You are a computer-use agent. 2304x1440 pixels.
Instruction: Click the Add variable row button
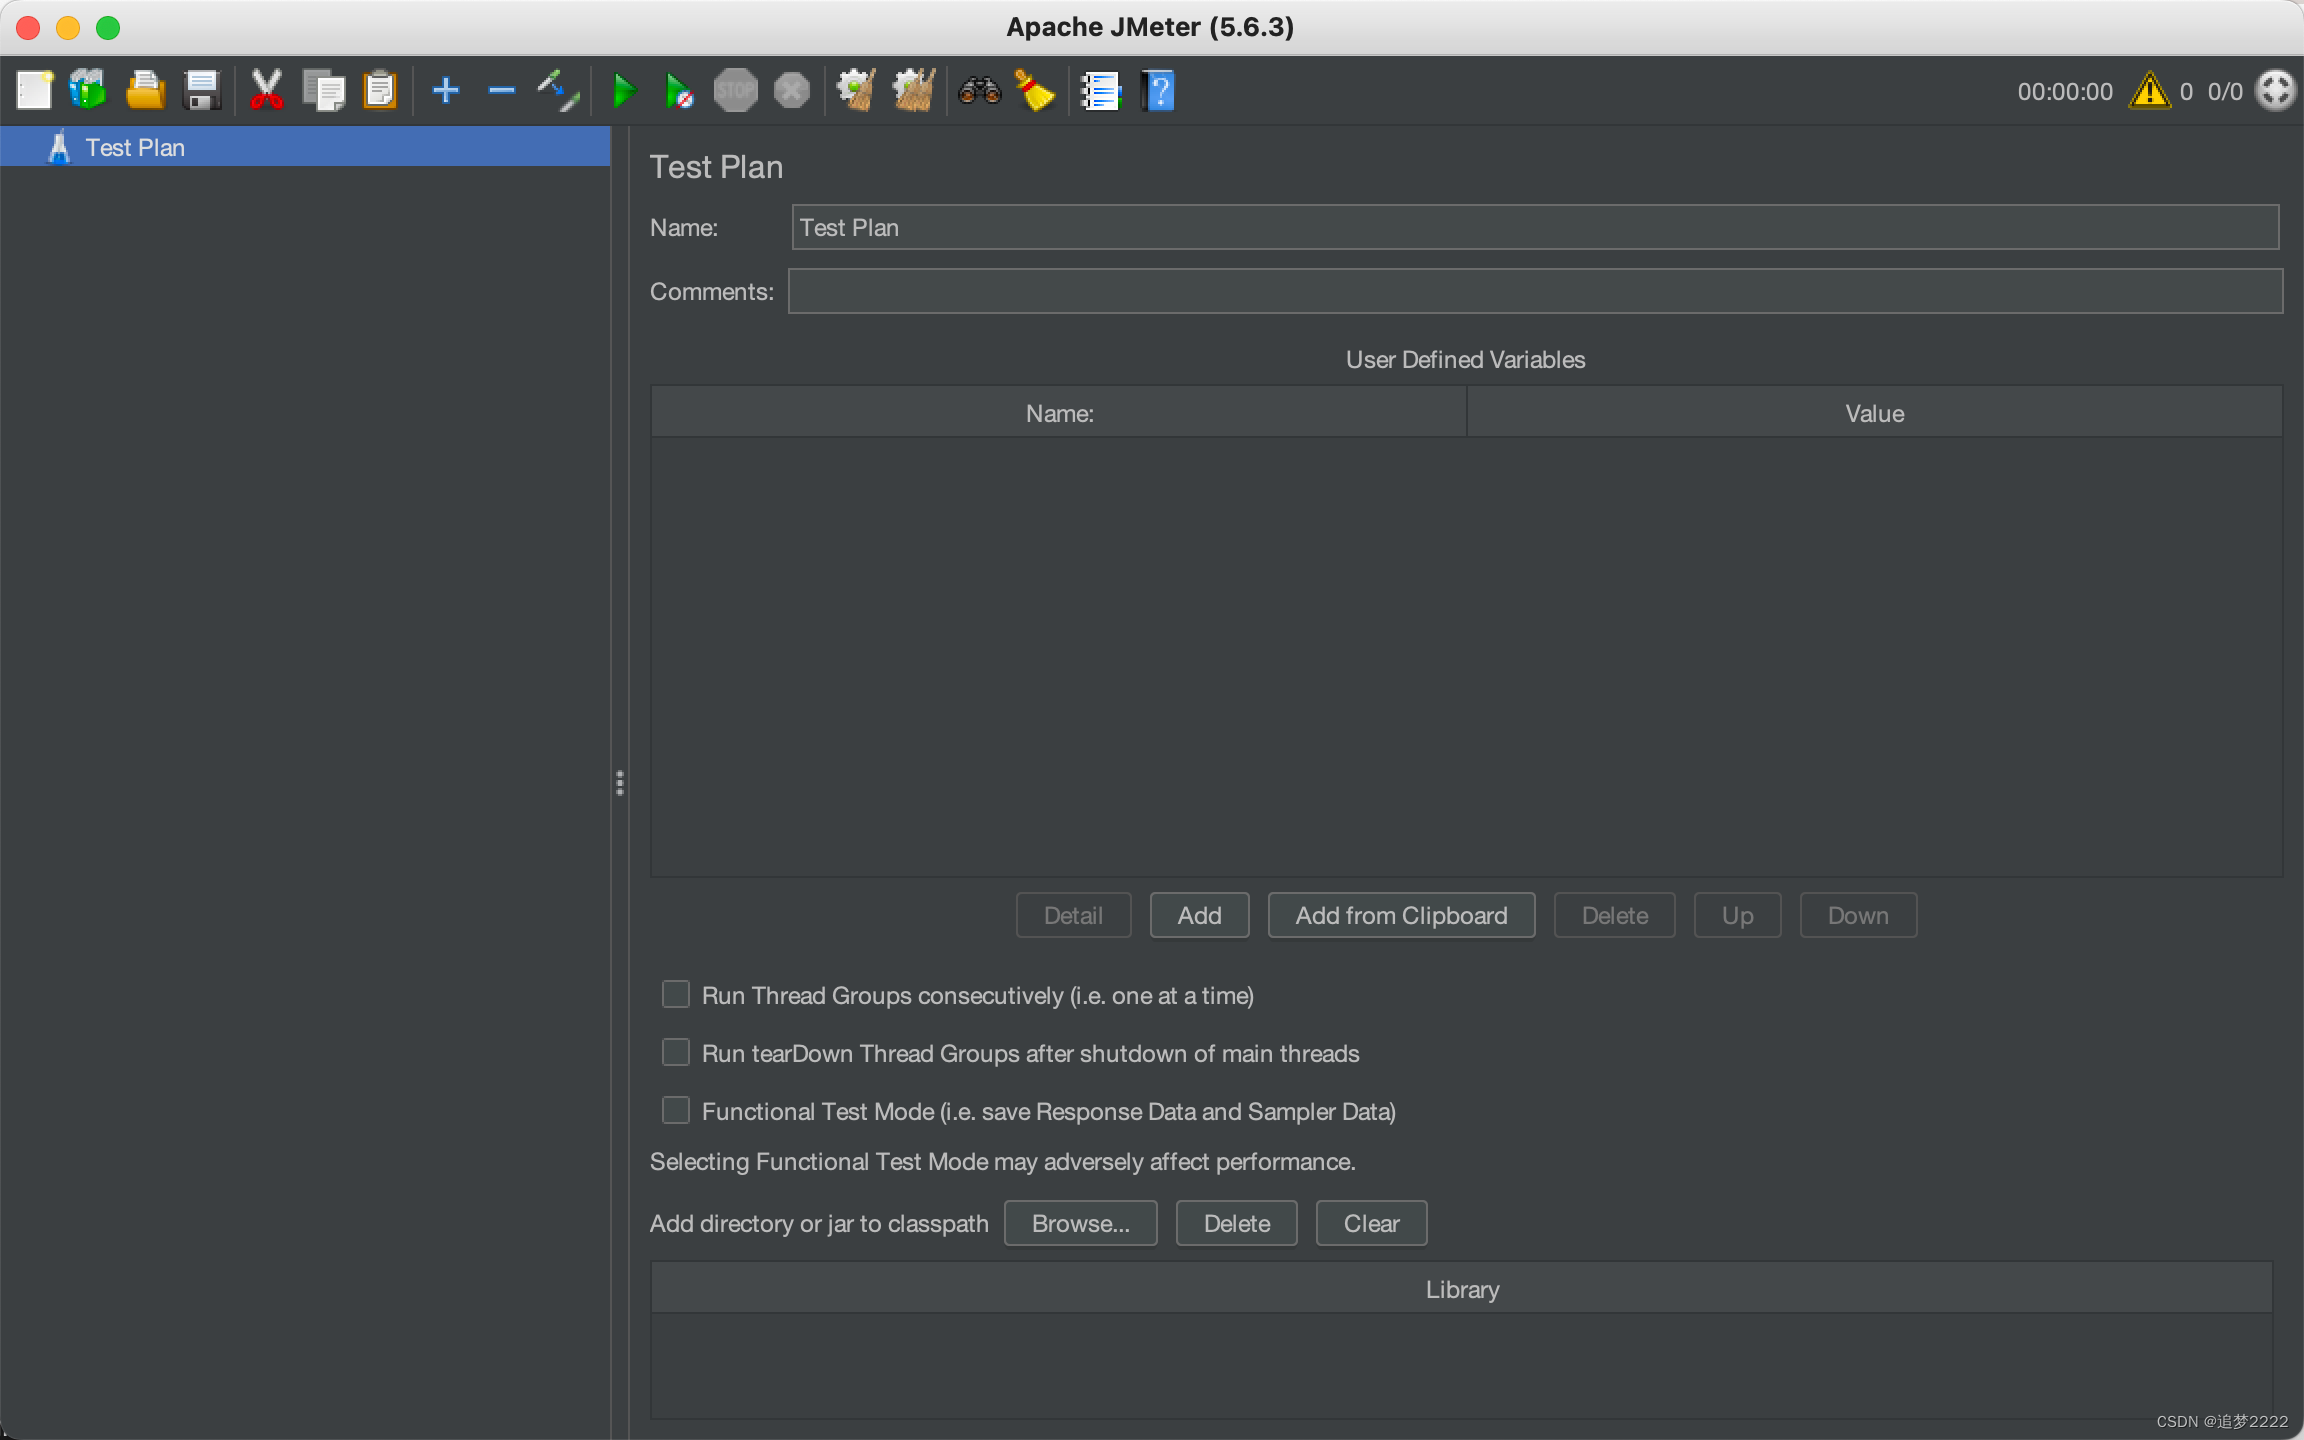1199,916
